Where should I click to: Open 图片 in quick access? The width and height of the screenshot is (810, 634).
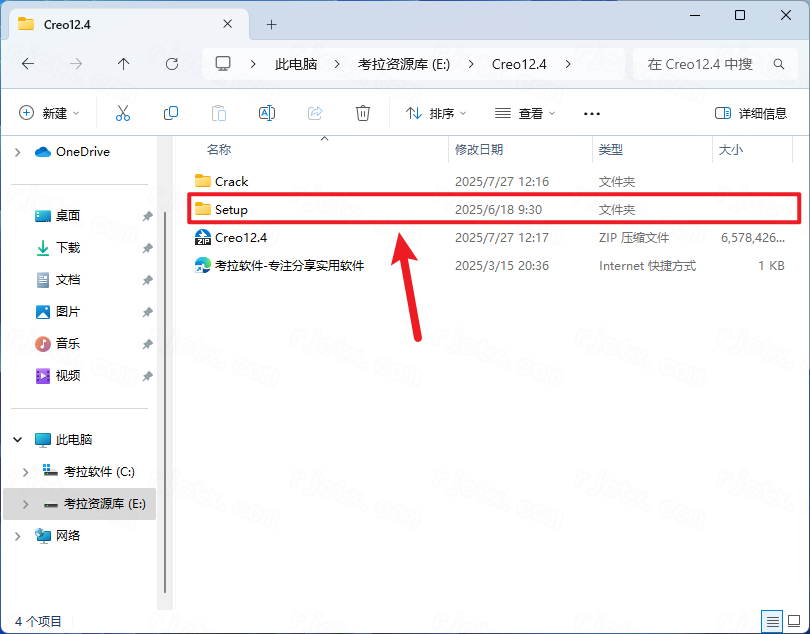click(68, 312)
